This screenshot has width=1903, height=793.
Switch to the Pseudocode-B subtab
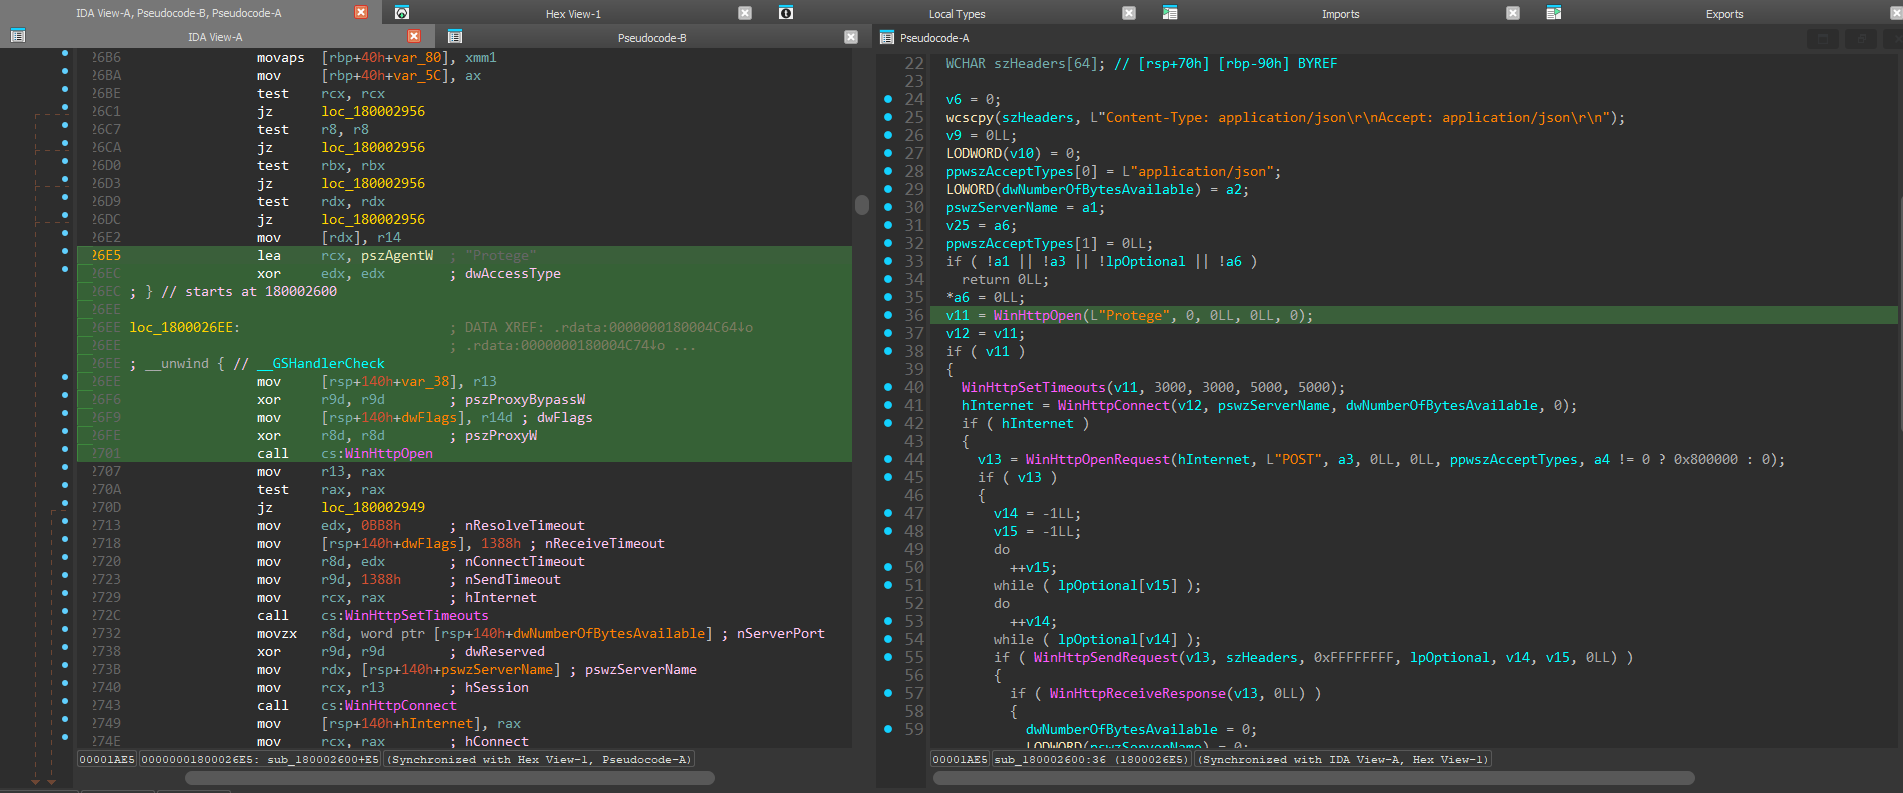pyautogui.click(x=652, y=38)
